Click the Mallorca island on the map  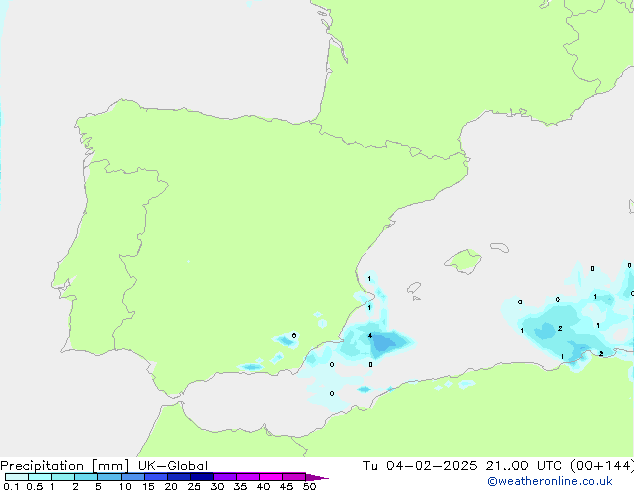463,261
